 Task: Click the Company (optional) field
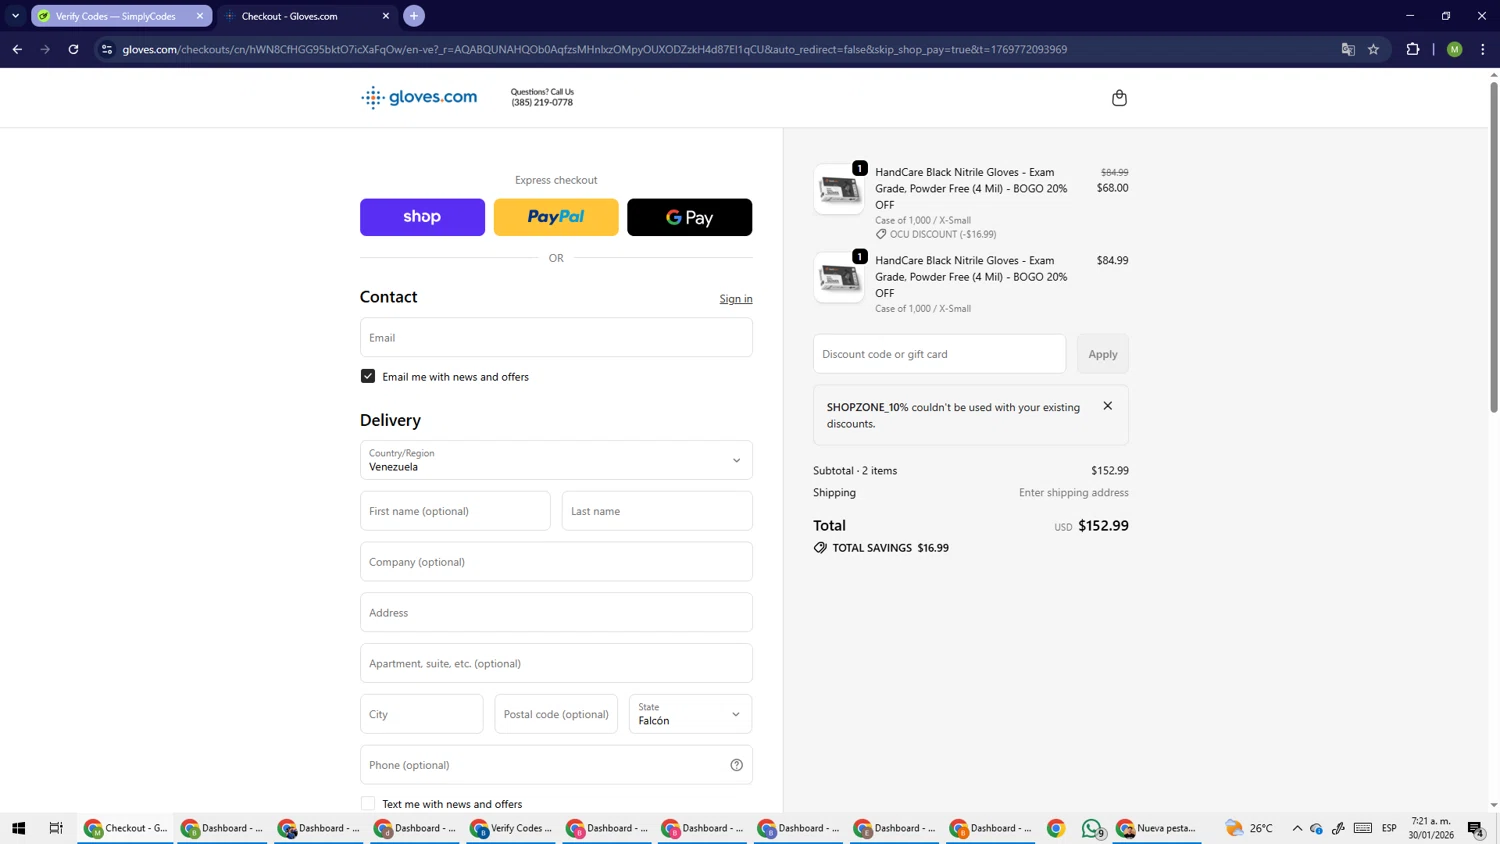pyautogui.click(x=556, y=562)
